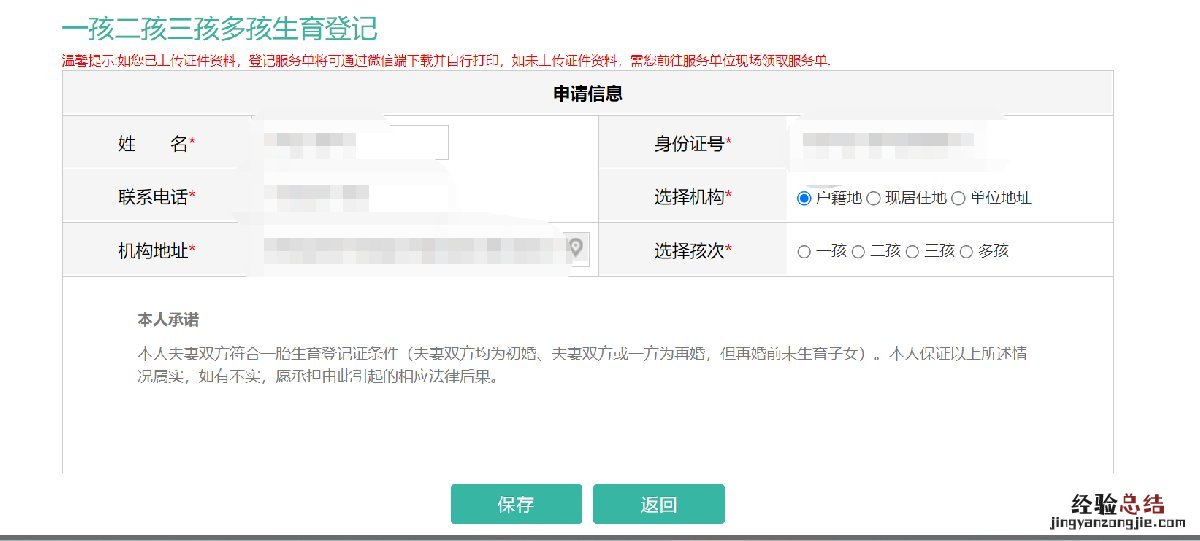This screenshot has width=1200, height=541.
Task: Focus the 姓名 input field
Action: click(x=355, y=143)
